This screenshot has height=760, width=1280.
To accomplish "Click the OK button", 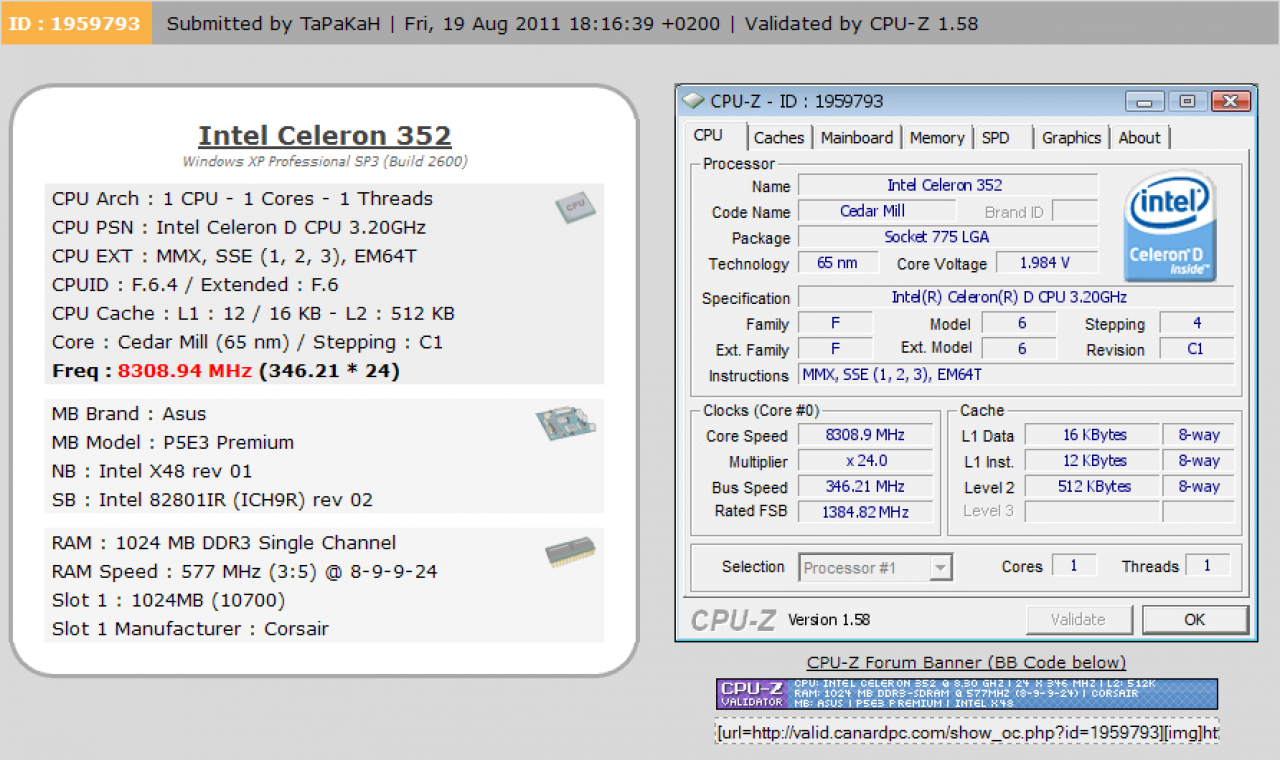I will tap(1195, 620).
